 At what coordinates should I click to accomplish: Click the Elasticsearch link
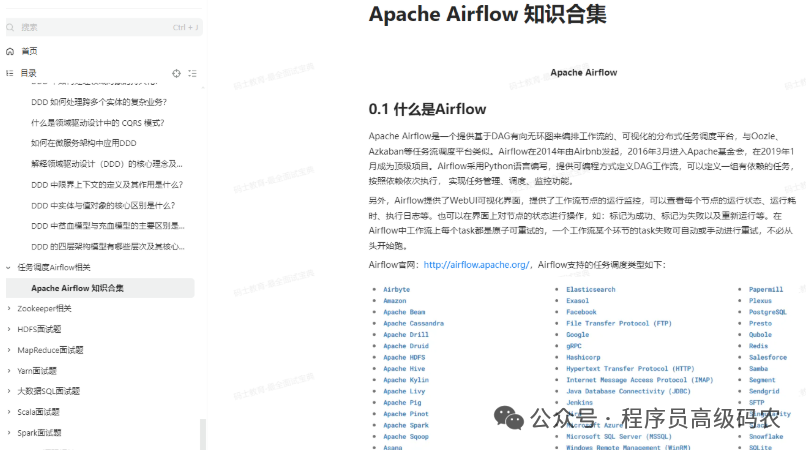591,290
